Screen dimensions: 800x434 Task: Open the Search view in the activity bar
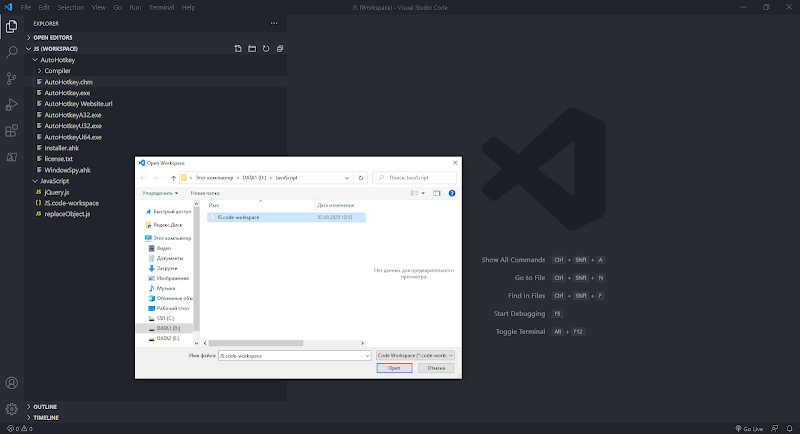tap(11, 52)
